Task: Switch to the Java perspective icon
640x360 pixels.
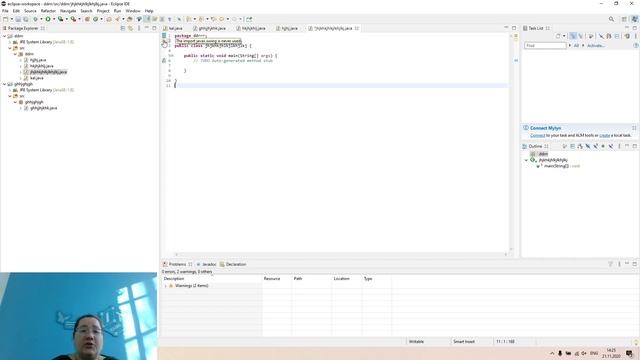Action: (635, 19)
